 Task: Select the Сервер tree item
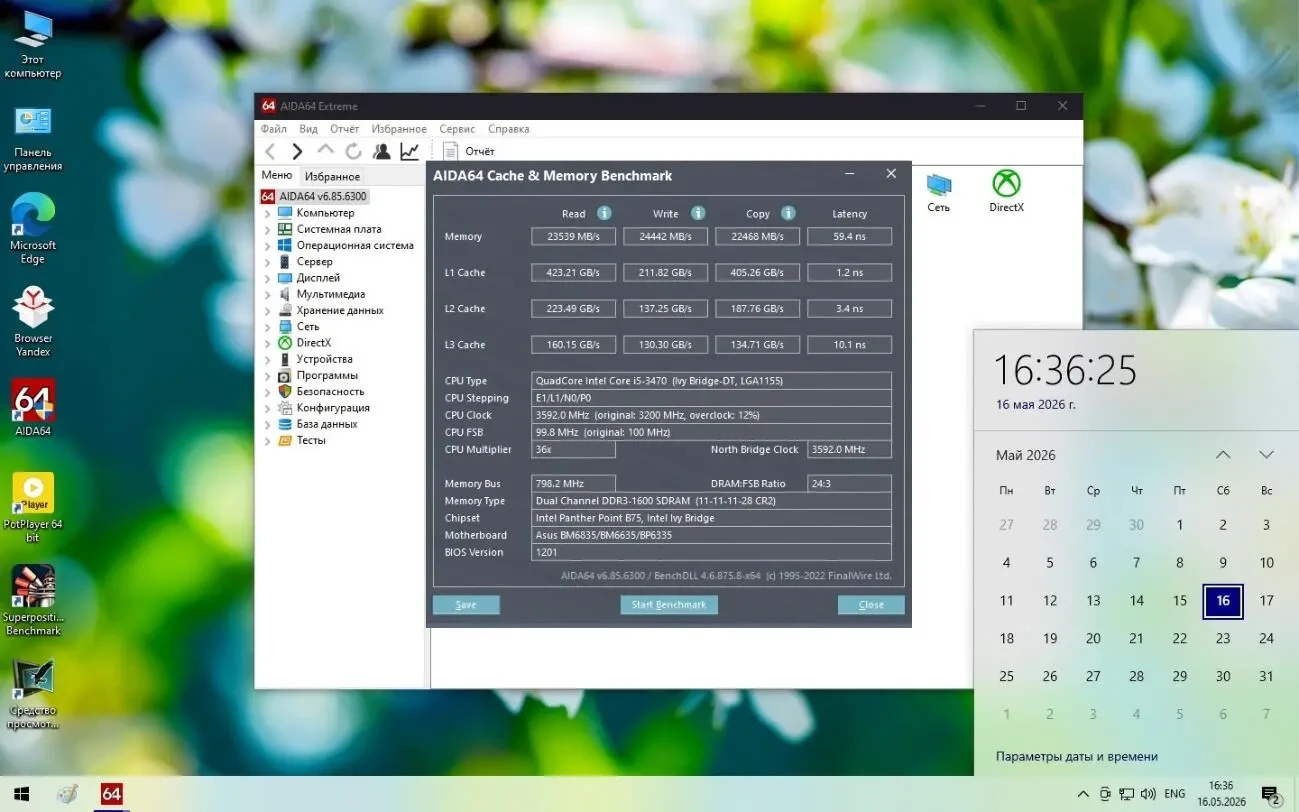point(314,262)
